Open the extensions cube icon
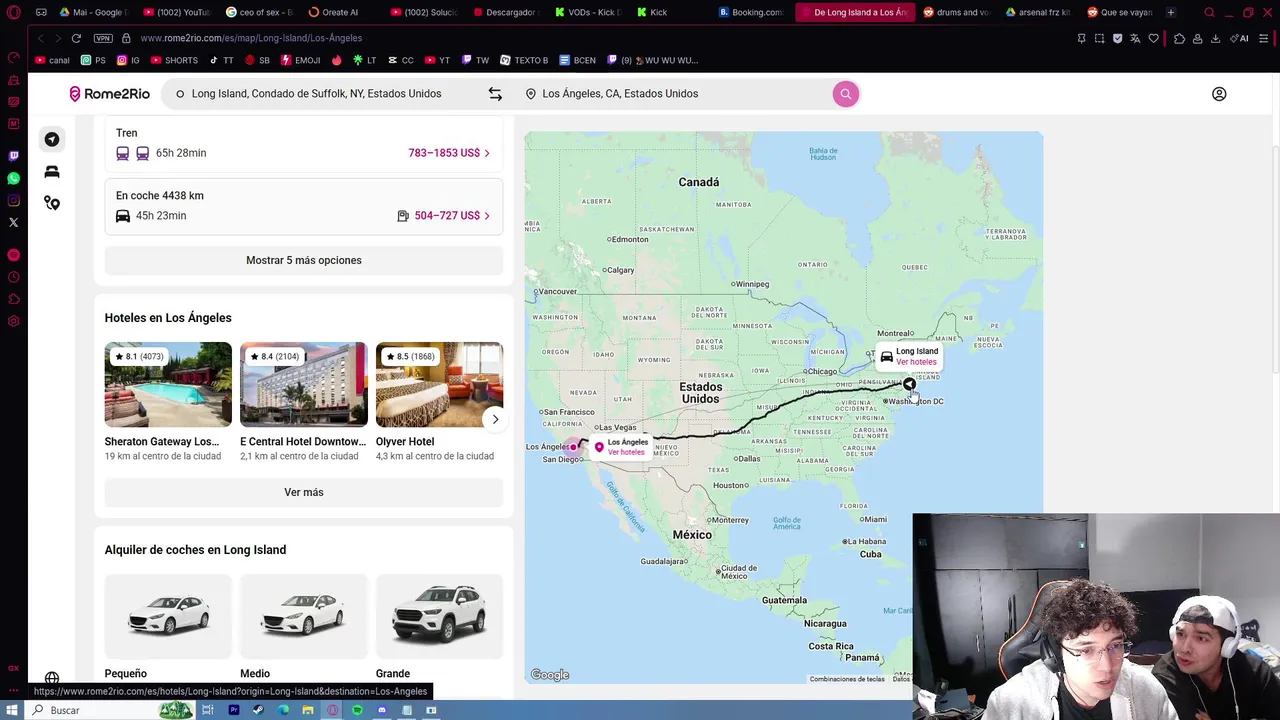 (1179, 38)
